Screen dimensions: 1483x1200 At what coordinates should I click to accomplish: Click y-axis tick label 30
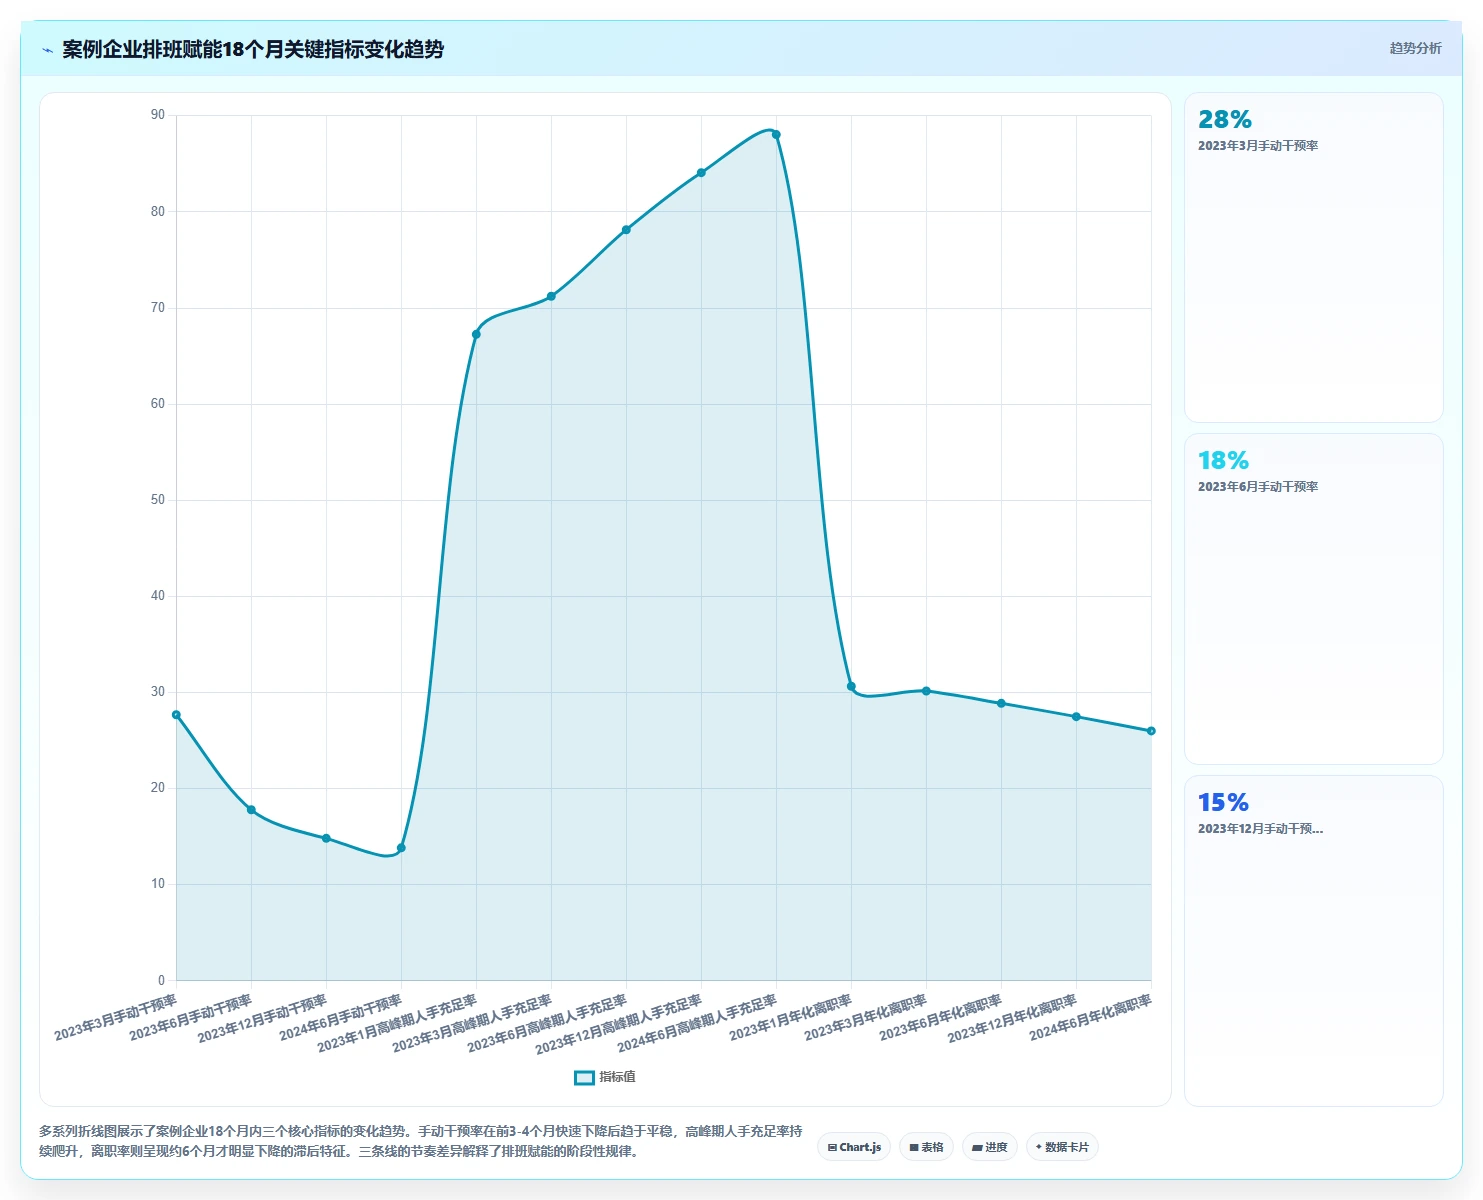point(158,692)
